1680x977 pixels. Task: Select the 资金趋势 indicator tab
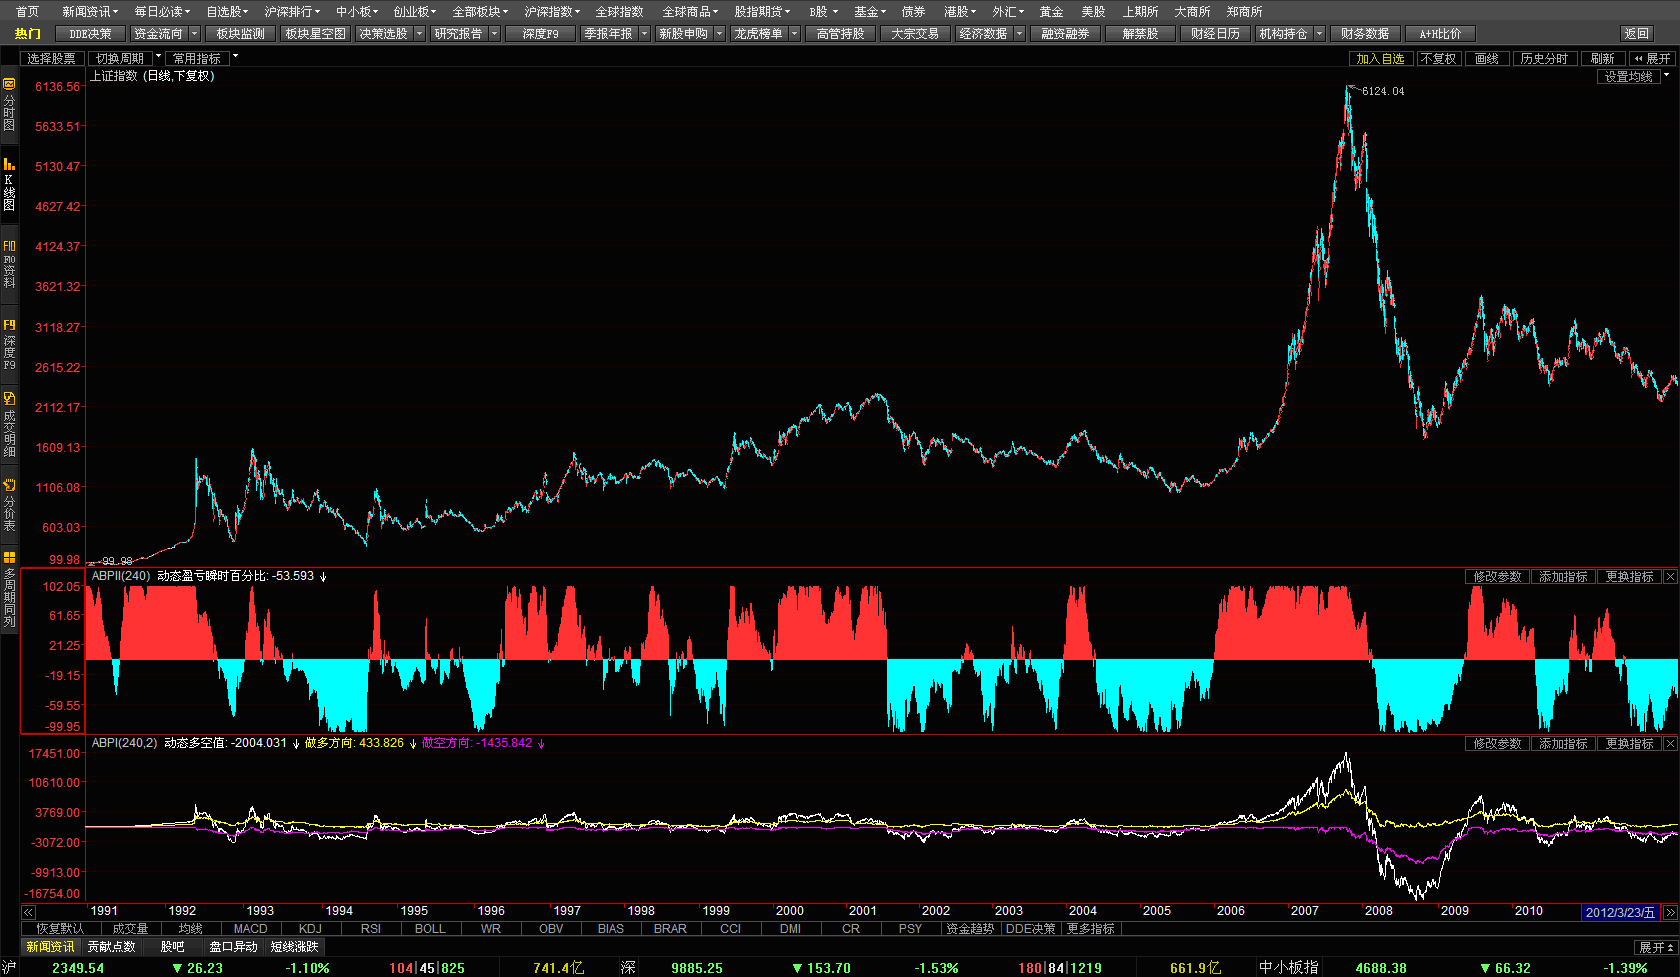tap(970, 929)
